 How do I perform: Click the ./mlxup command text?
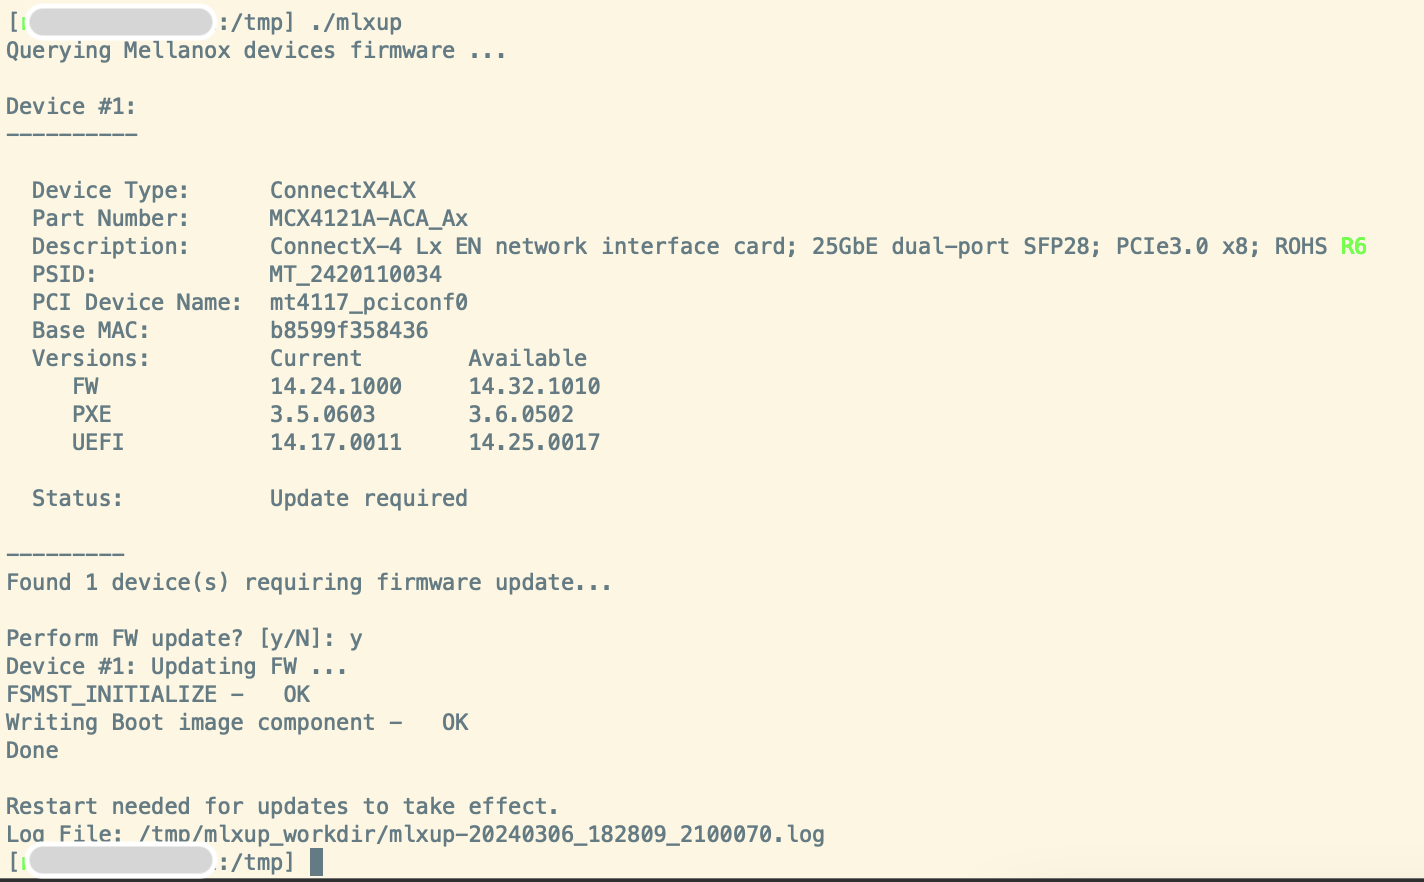point(356,22)
